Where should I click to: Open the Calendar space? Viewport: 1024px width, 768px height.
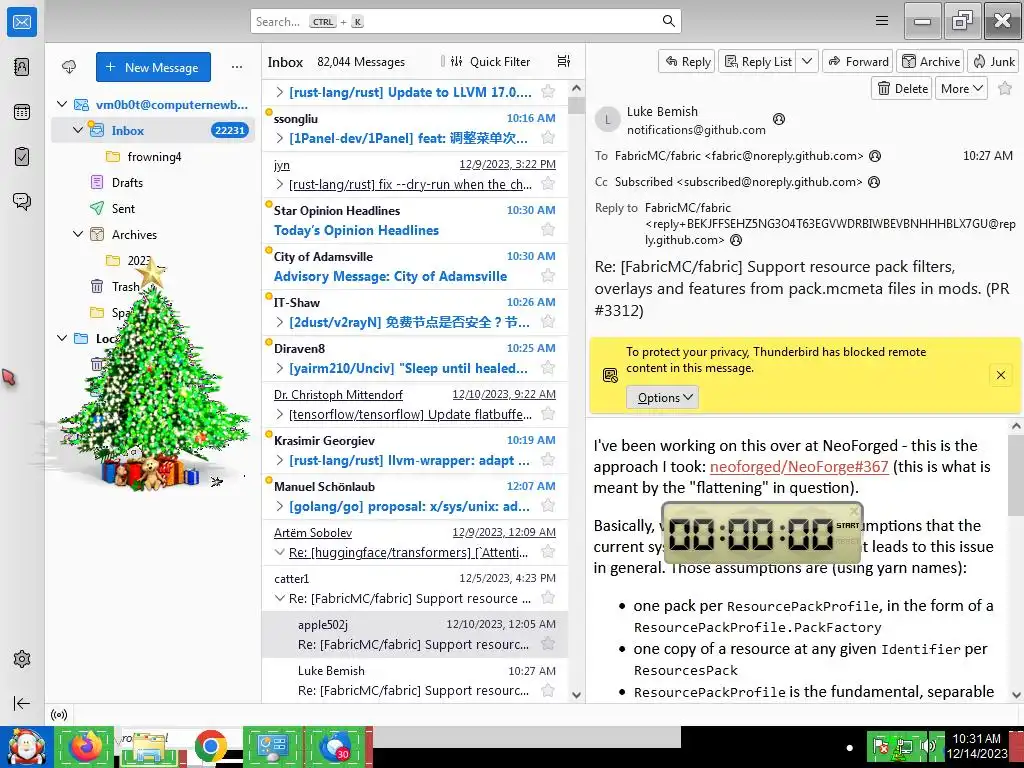click(22, 112)
